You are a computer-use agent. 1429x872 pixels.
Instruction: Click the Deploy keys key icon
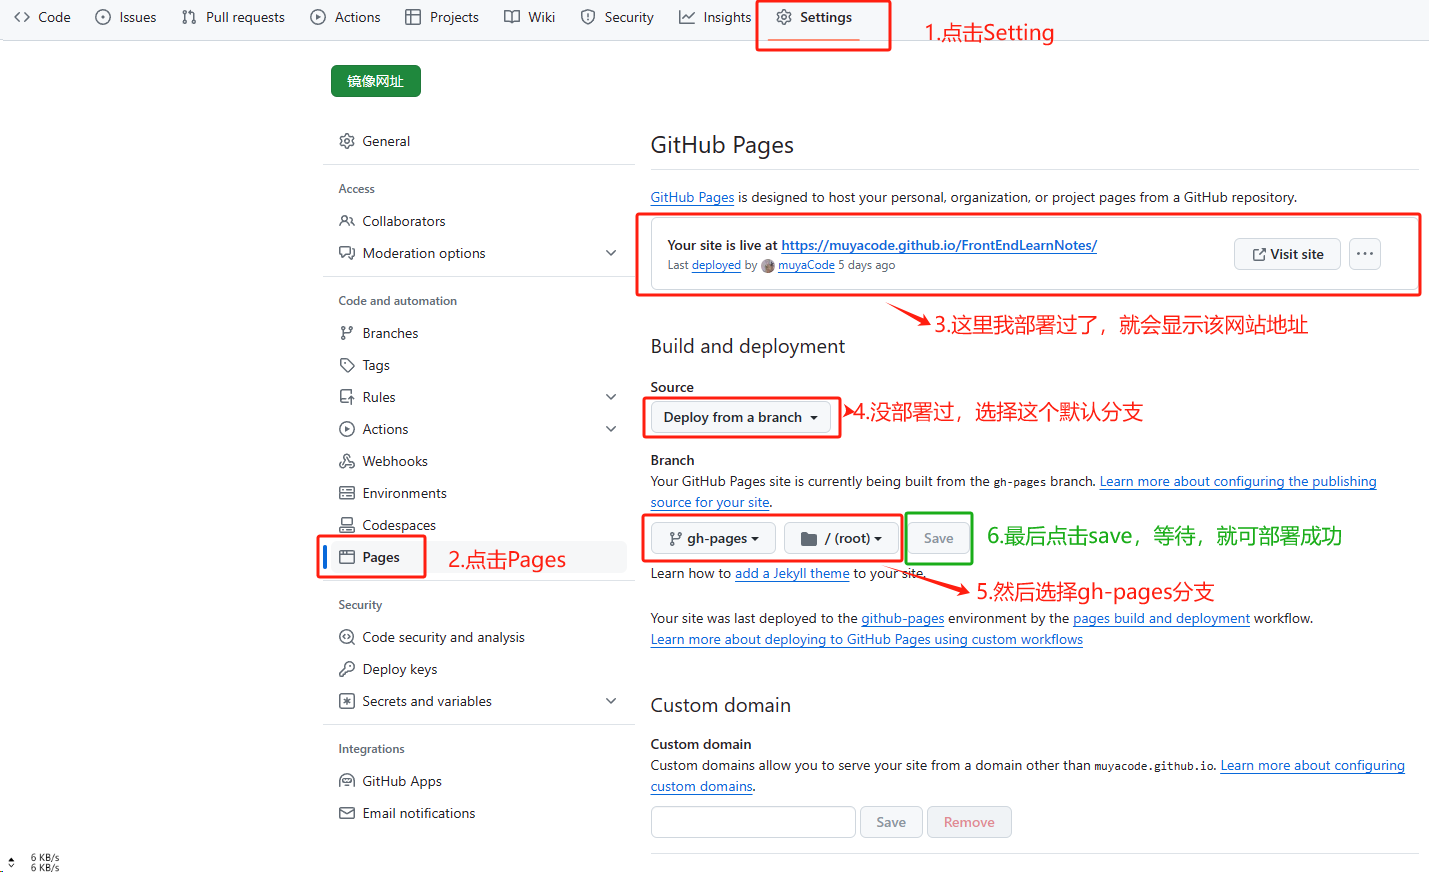click(x=347, y=669)
